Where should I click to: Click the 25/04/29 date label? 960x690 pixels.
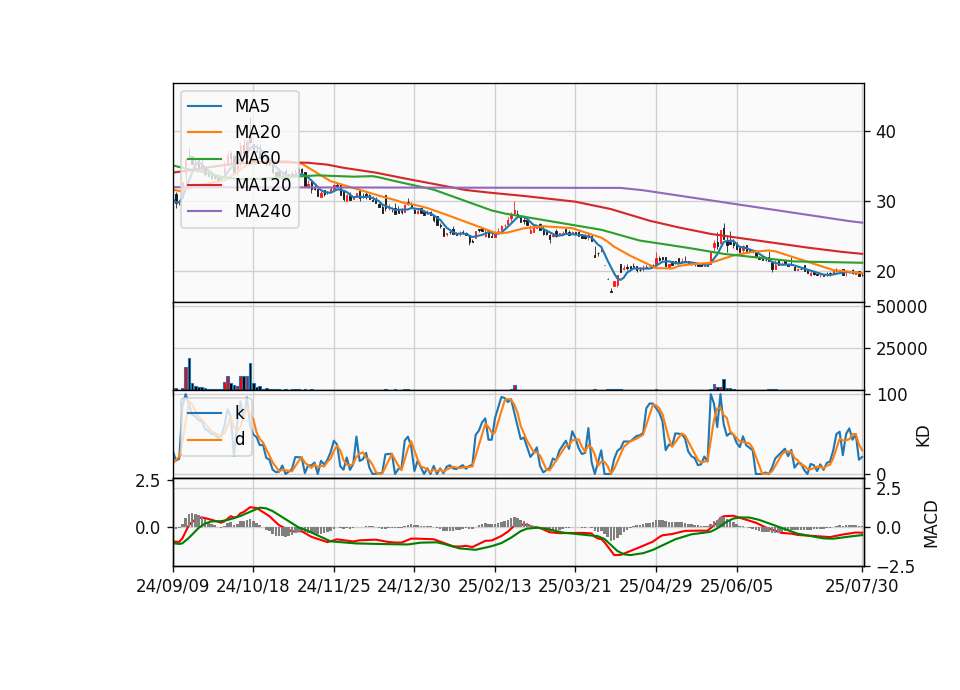[x=656, y=586]
